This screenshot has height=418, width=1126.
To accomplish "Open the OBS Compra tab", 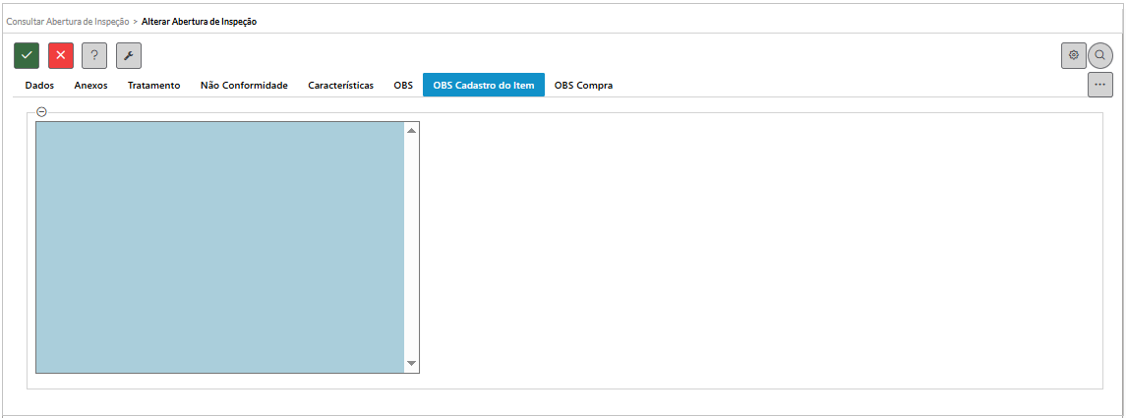I will point(583,86).
